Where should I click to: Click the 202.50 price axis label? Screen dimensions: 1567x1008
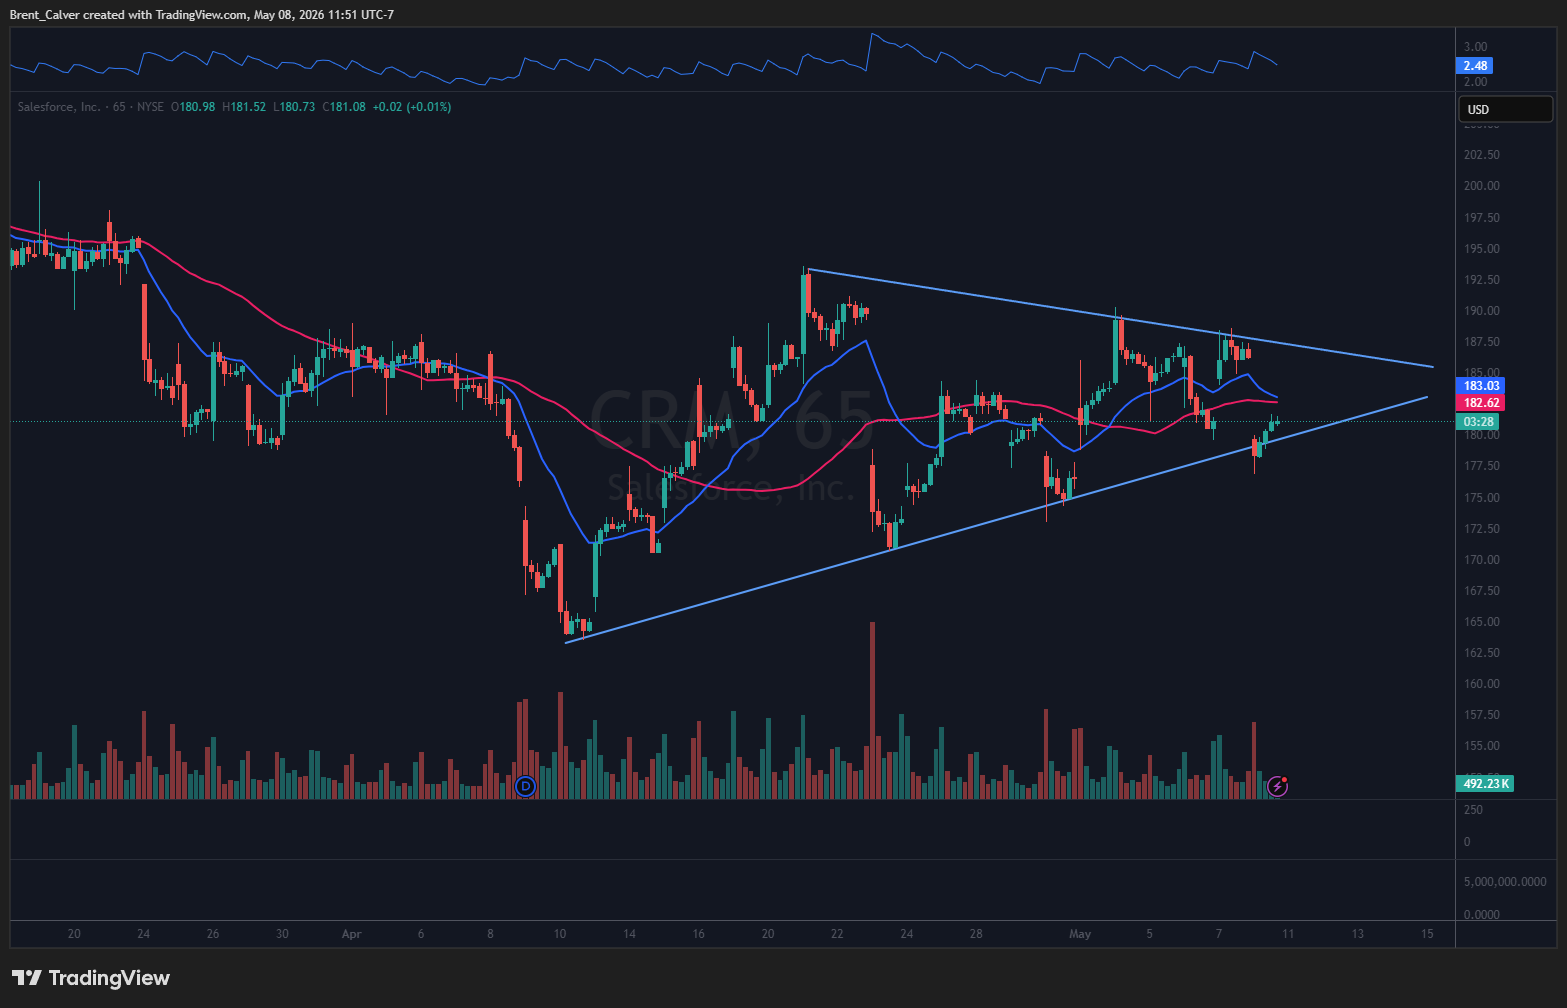tap(1482, 155)
